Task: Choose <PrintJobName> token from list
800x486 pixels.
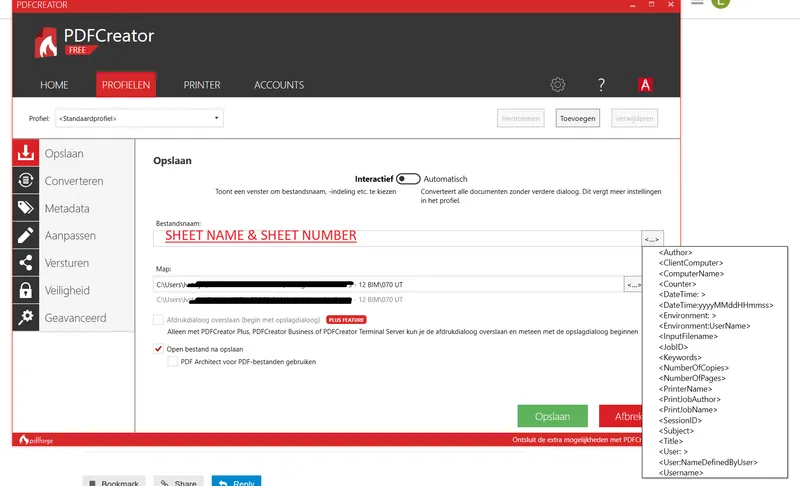Action: coord(688,410)
